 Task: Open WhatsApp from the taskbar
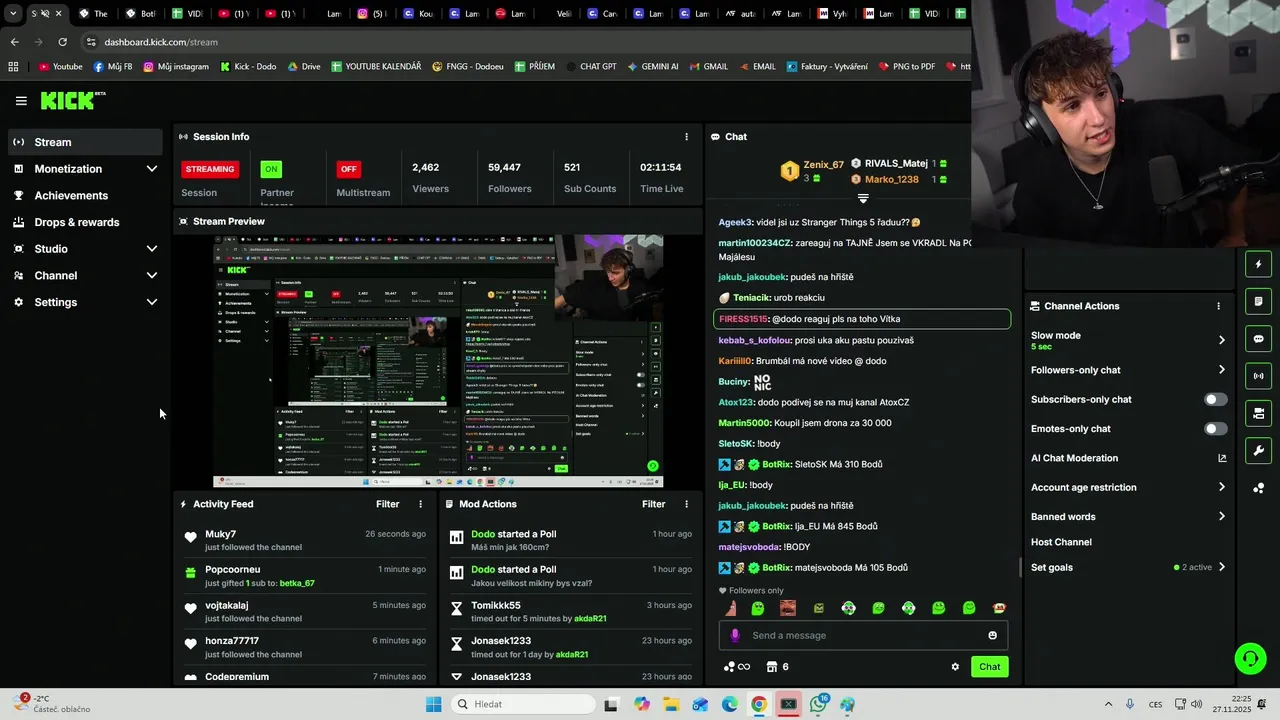818,704
